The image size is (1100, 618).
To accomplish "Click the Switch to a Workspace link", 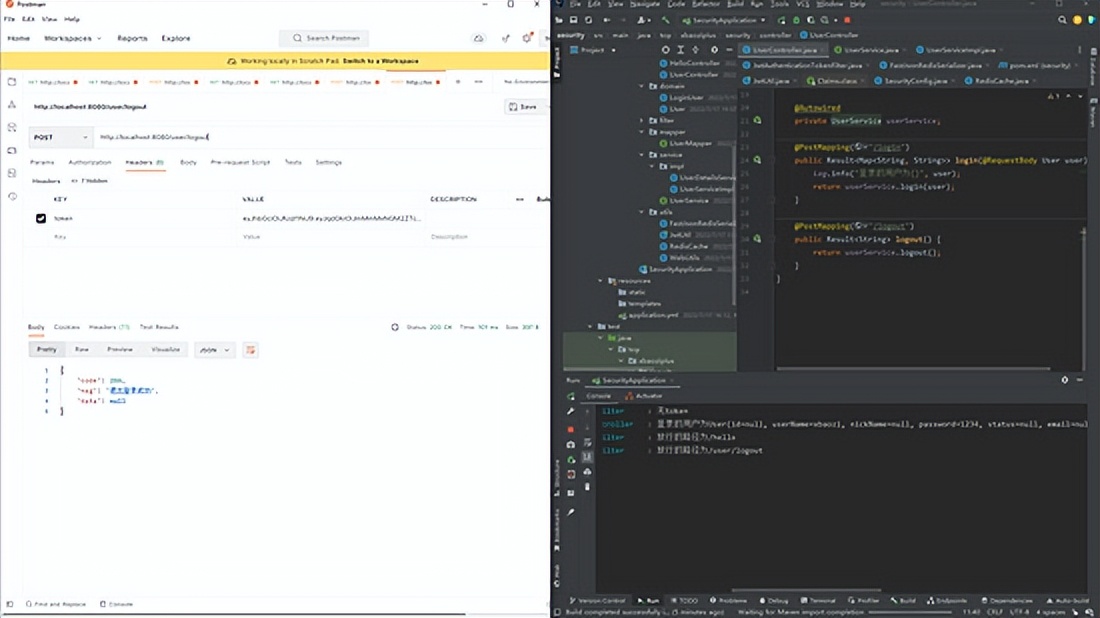I will pyautogui.click(x=380, y=61).
